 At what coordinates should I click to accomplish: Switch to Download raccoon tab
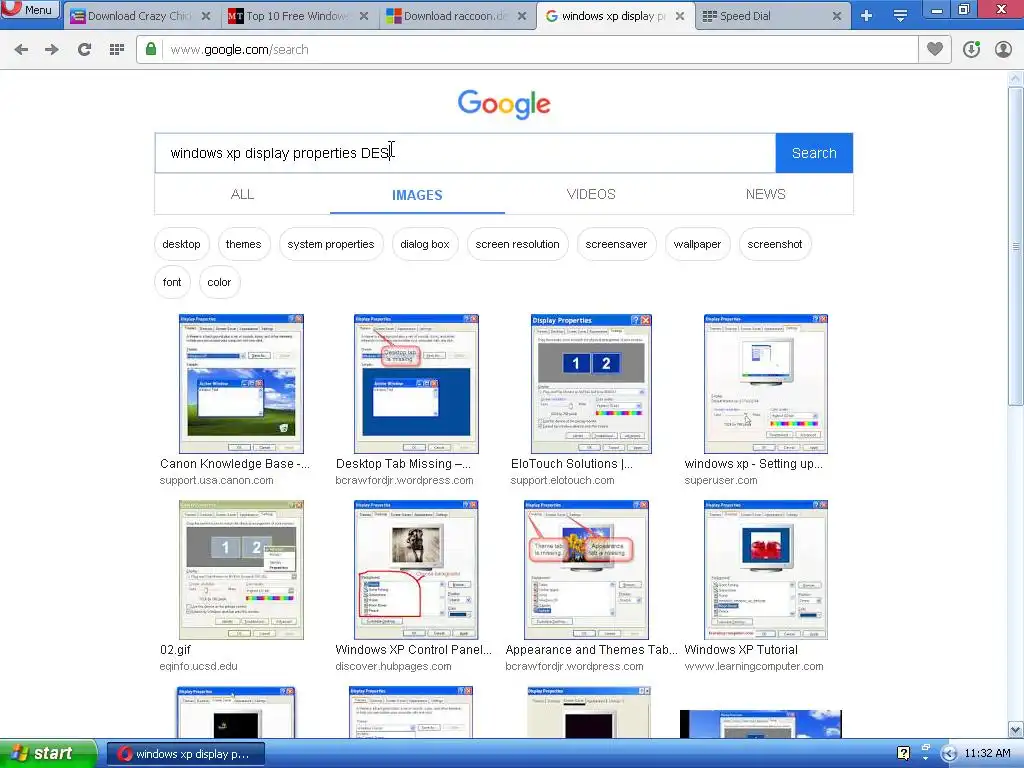pos(457,16)
